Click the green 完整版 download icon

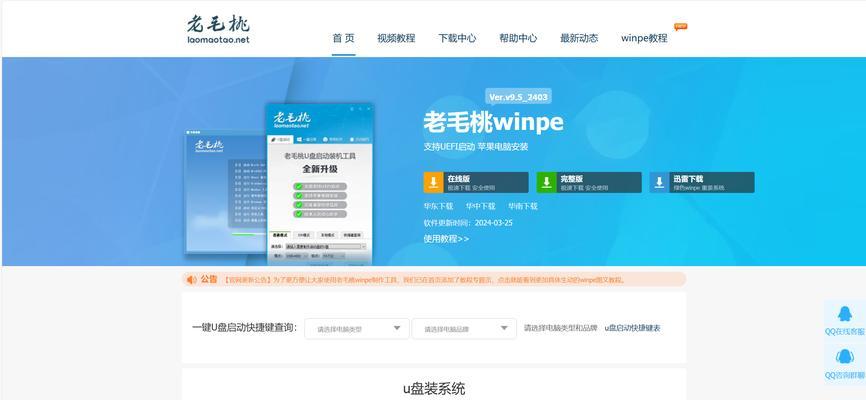(x=547, y=182)
